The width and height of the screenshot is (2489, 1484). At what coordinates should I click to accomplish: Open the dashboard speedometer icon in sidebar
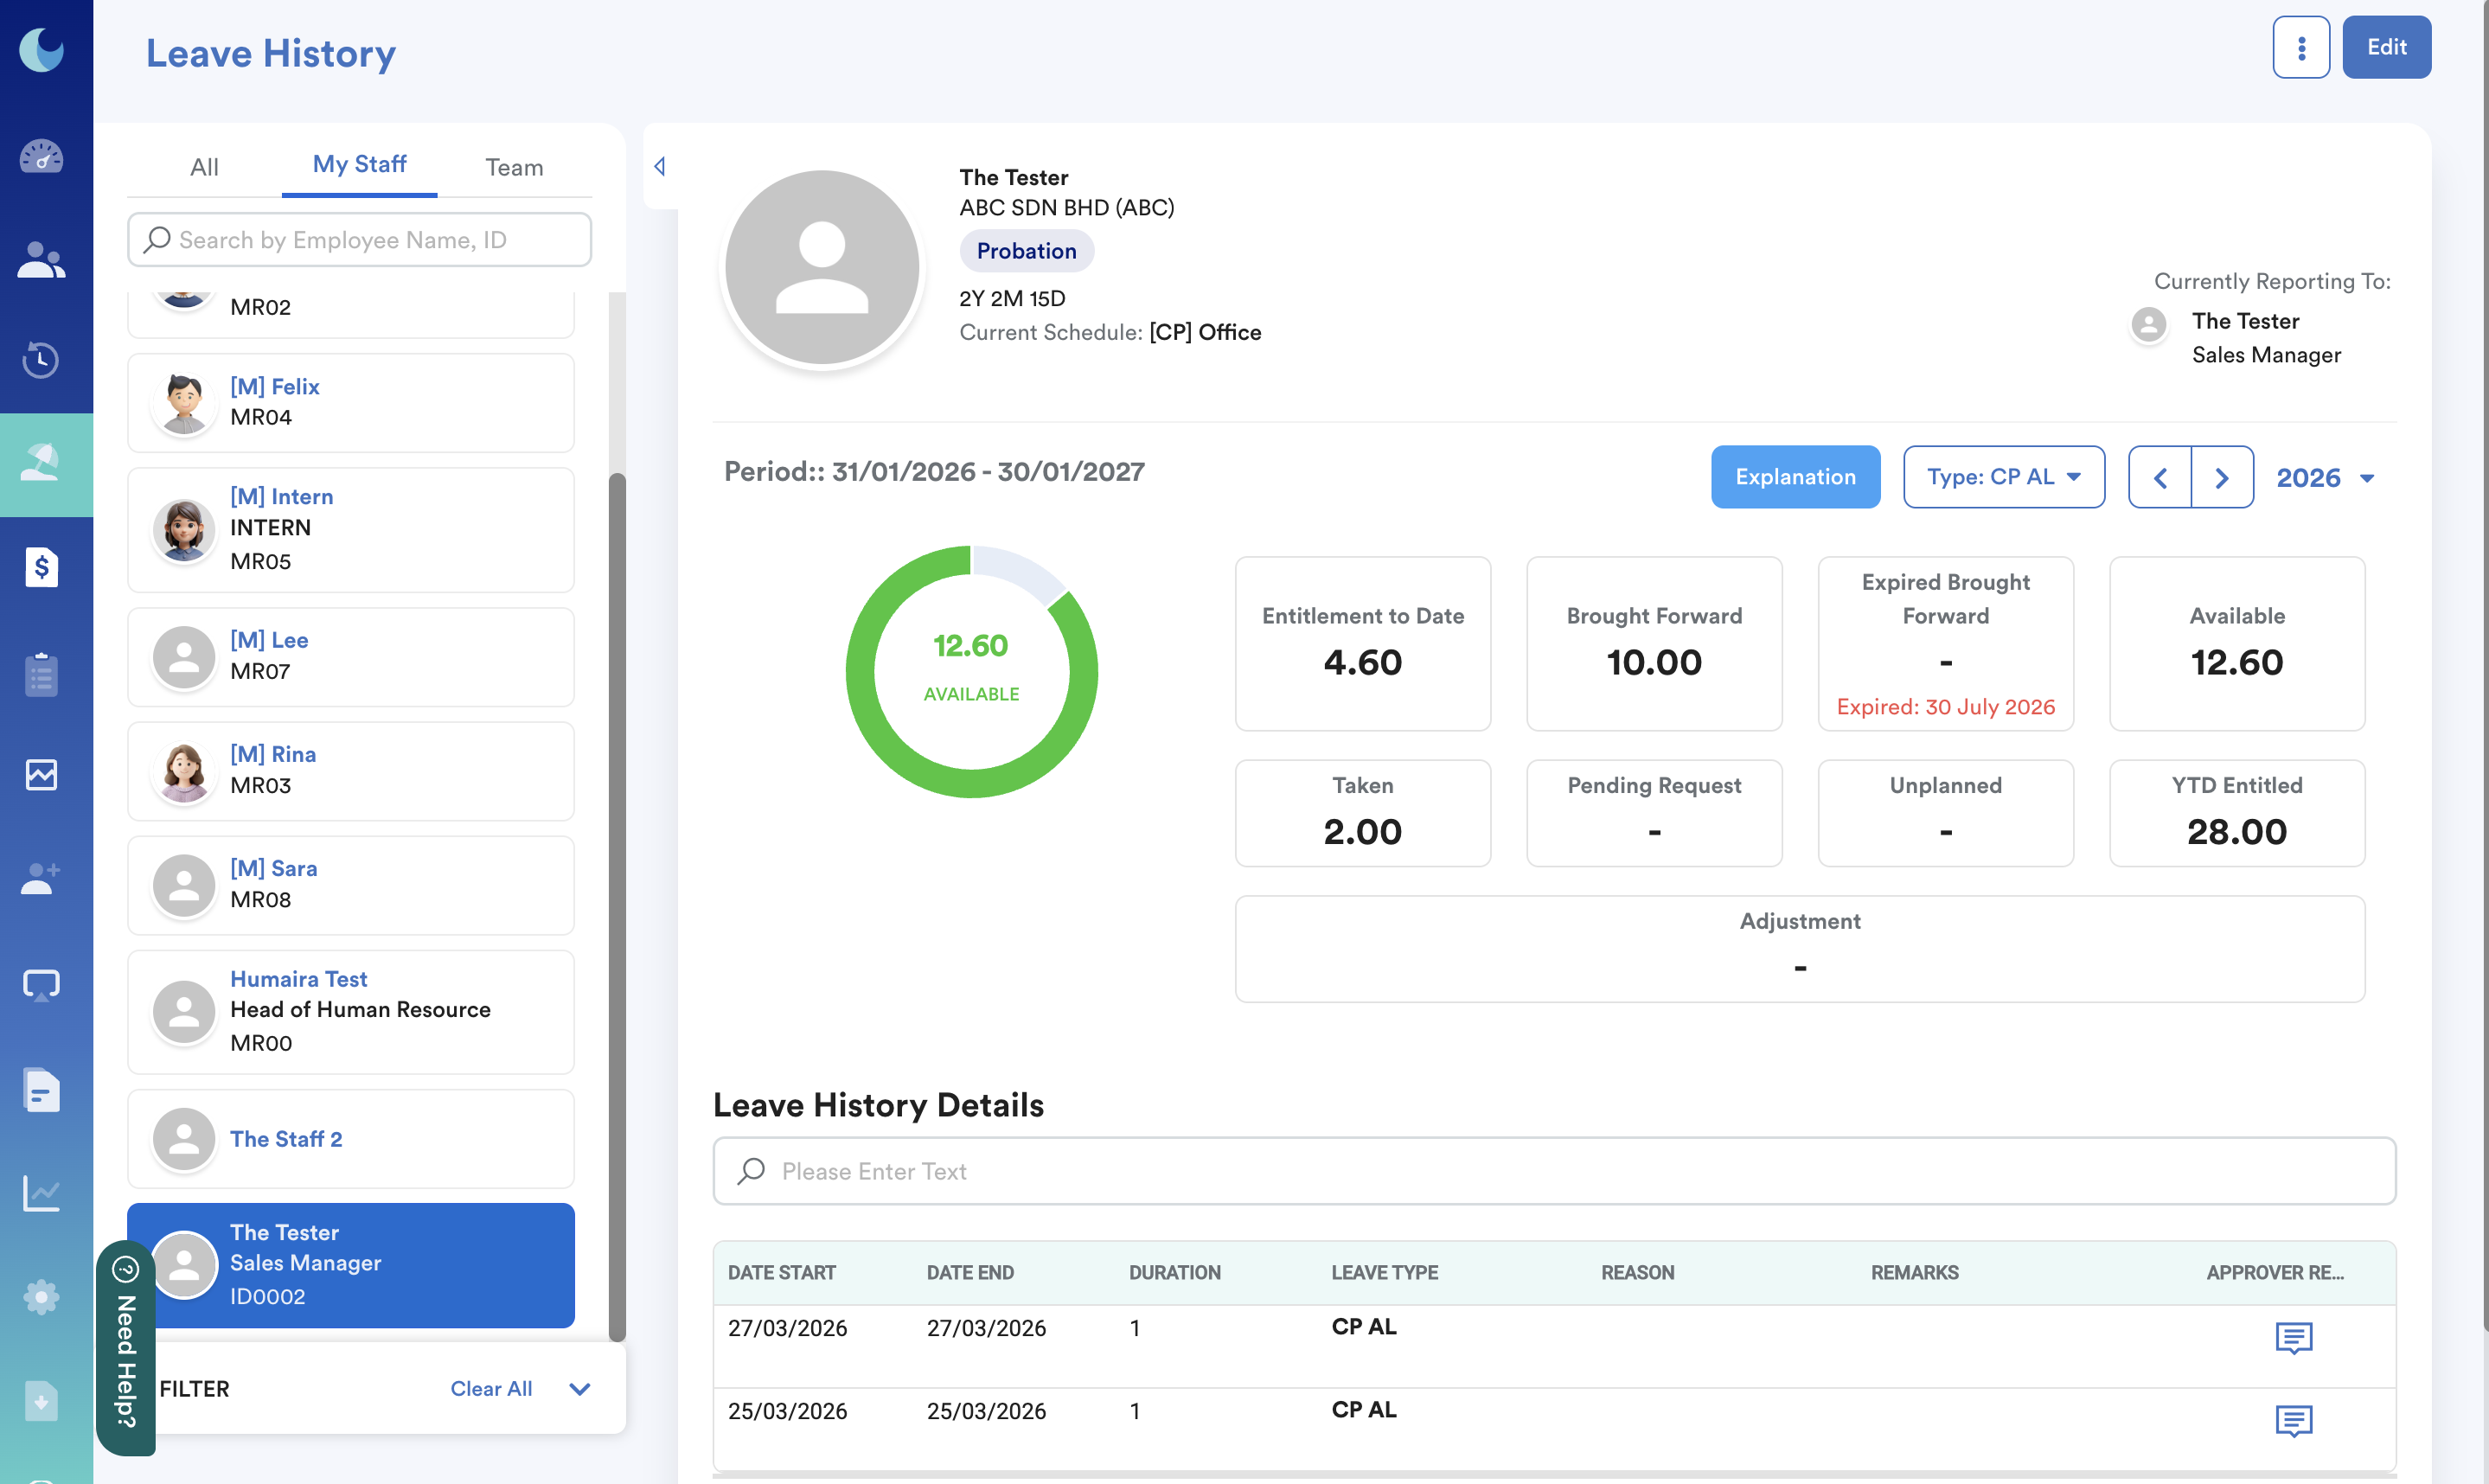point(41,157)
